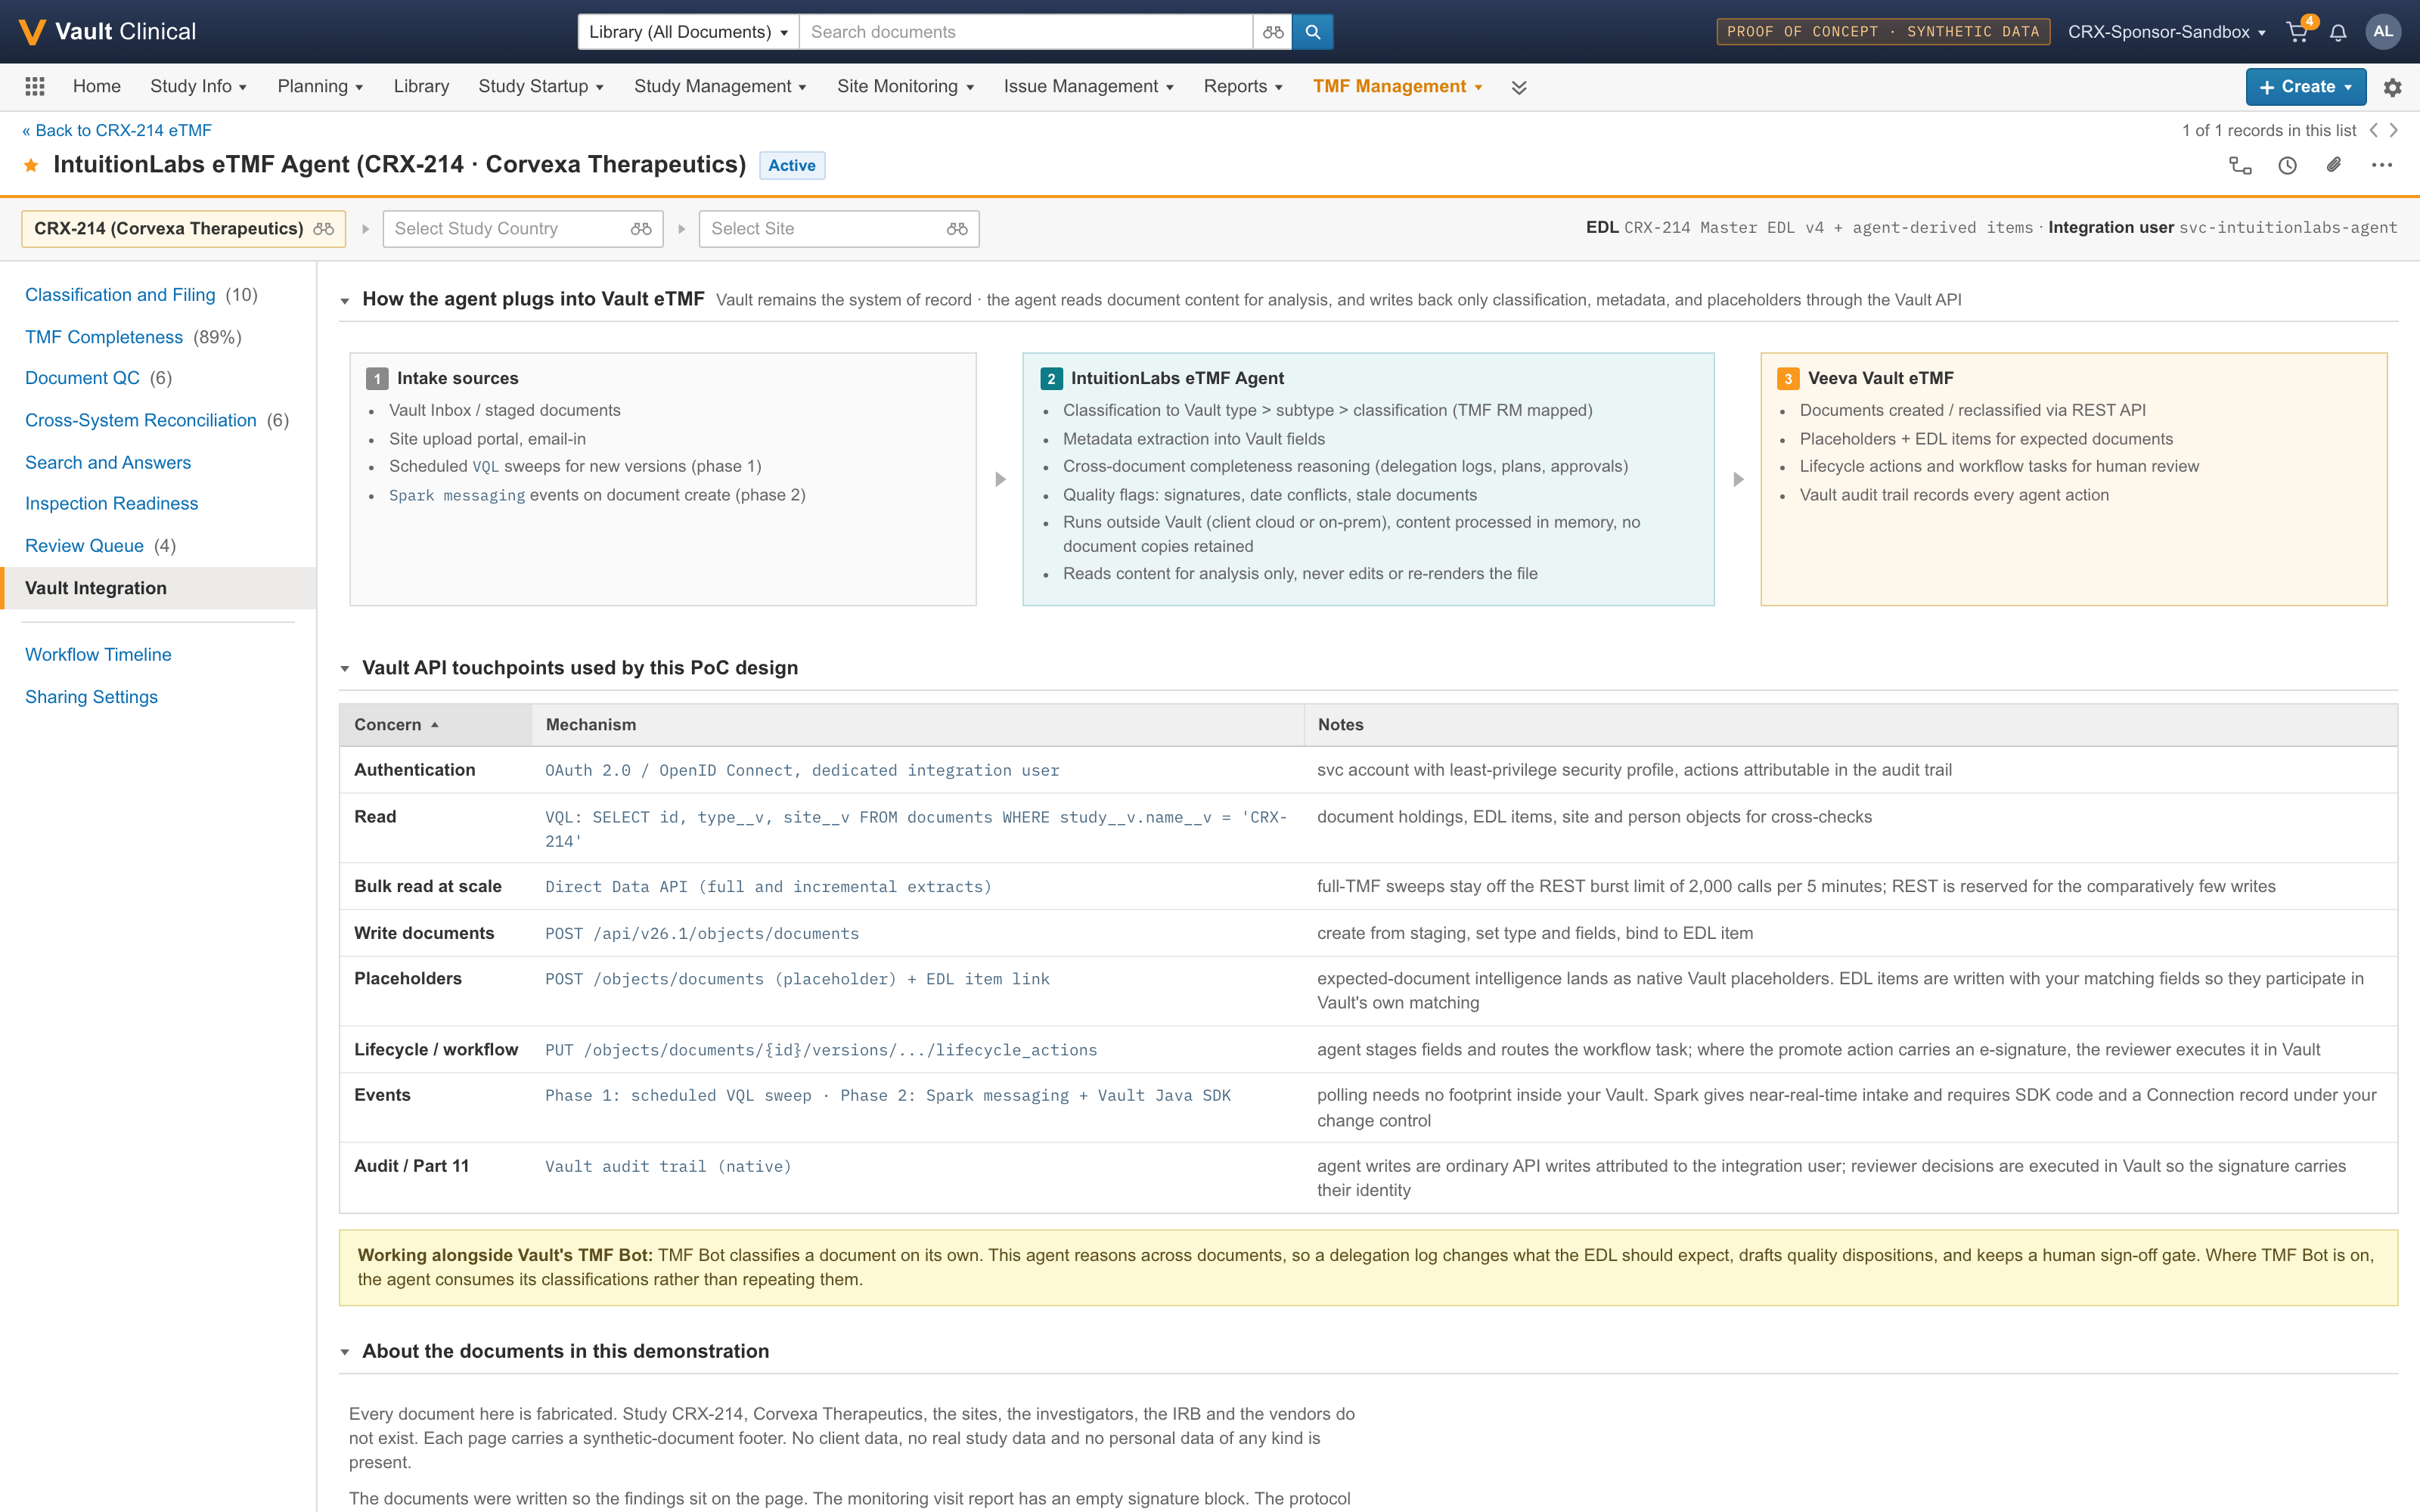Image resolution: width=2420 pixels, height=1512 pixels.
Task: Open the Create dropdown button
Action: pyautogui.click(x=2305, y=87)
